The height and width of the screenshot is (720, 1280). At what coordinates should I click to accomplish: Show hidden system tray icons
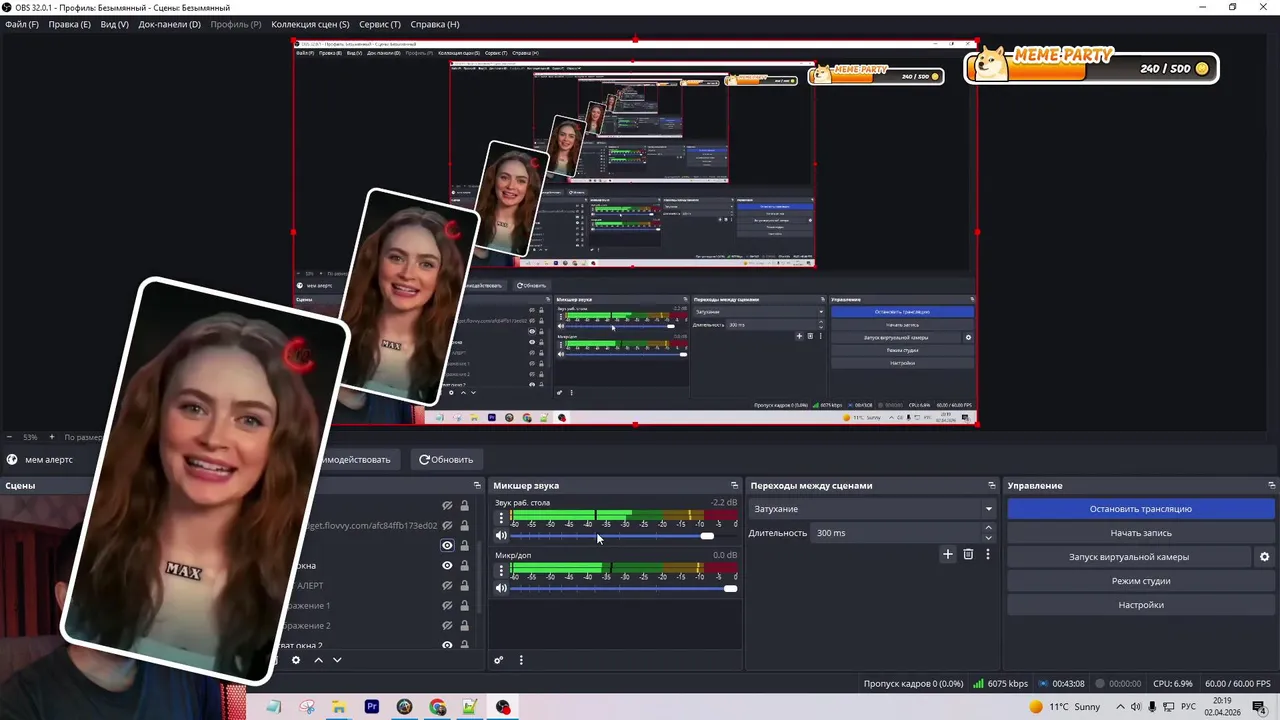[x=1121, y=707]
